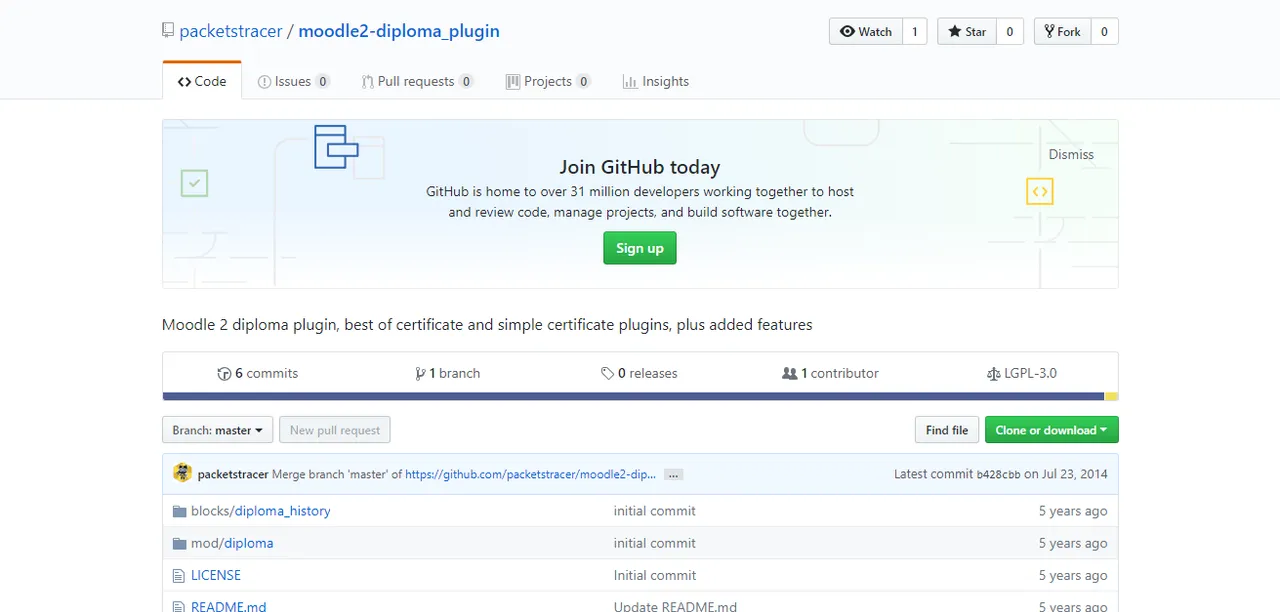Open the LGPL-3.0 license link
Viewport: 1280px width, 612px height.
1021,373
